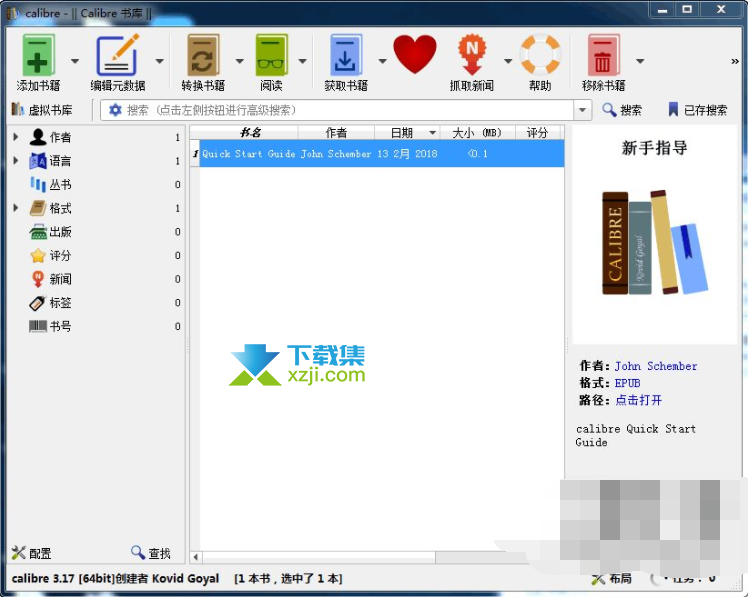Open Convert books dropdown arrow

tap(239, 61)
